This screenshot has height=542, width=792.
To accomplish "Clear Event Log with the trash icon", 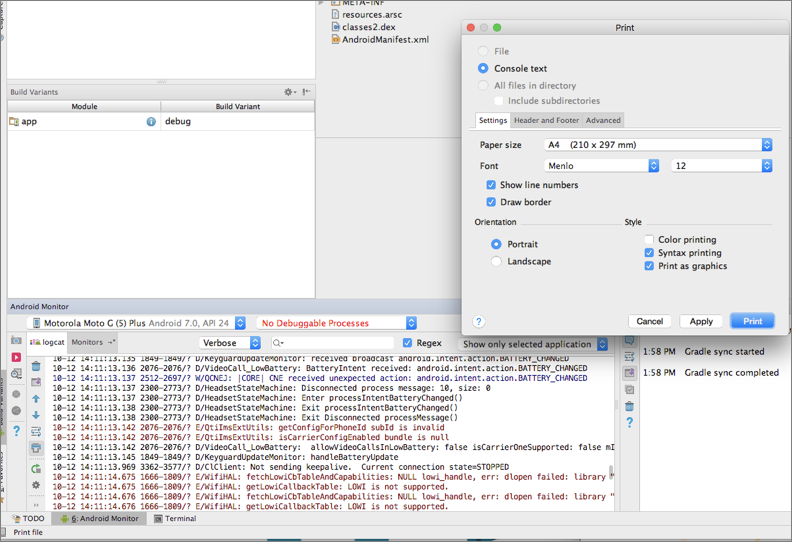I will coord(629,406).
